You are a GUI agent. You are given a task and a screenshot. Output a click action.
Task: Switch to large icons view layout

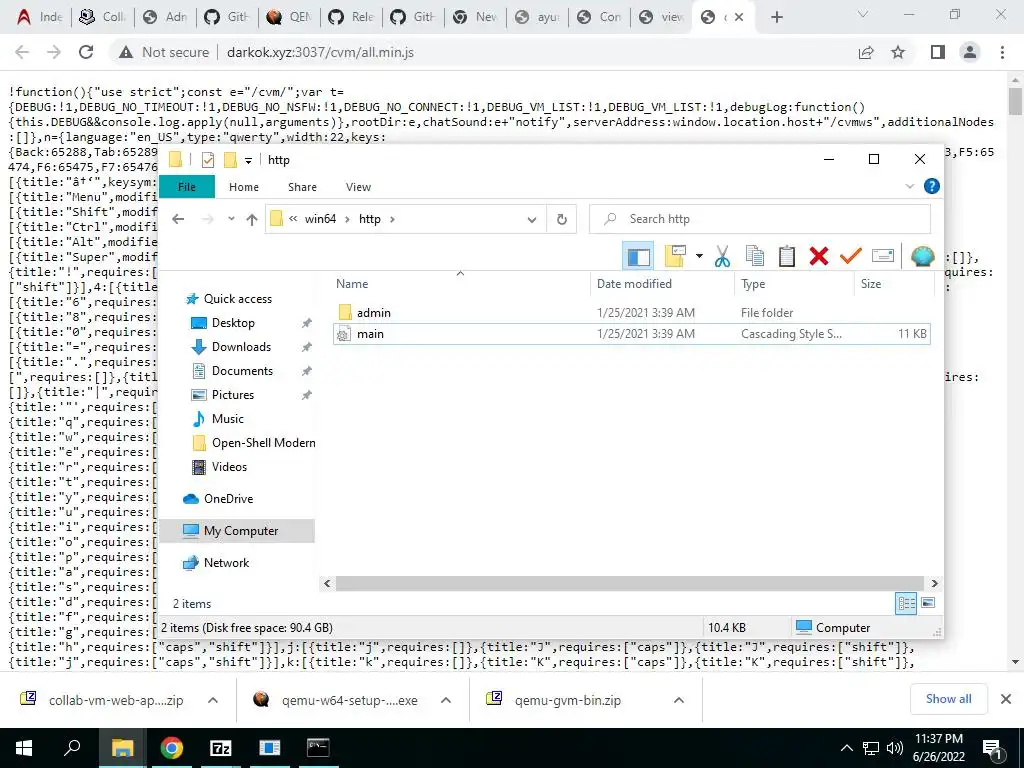pos(928,603)
